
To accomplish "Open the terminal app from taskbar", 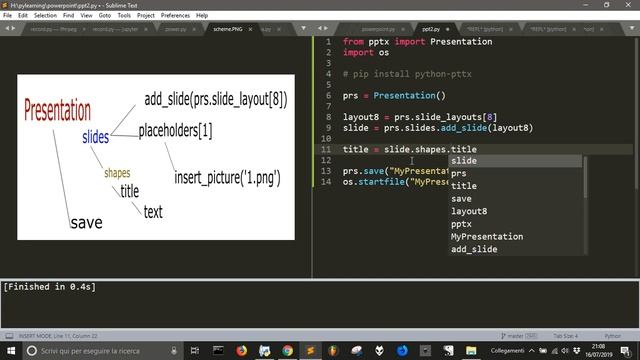I will (218, 351).
